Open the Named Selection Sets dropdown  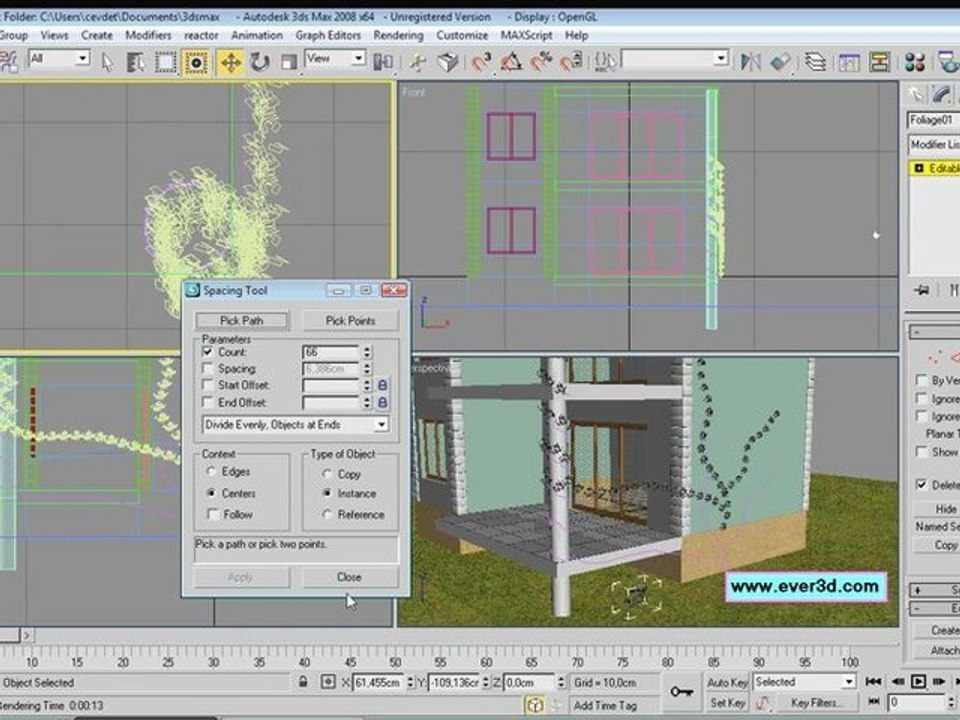click(675, 59)
